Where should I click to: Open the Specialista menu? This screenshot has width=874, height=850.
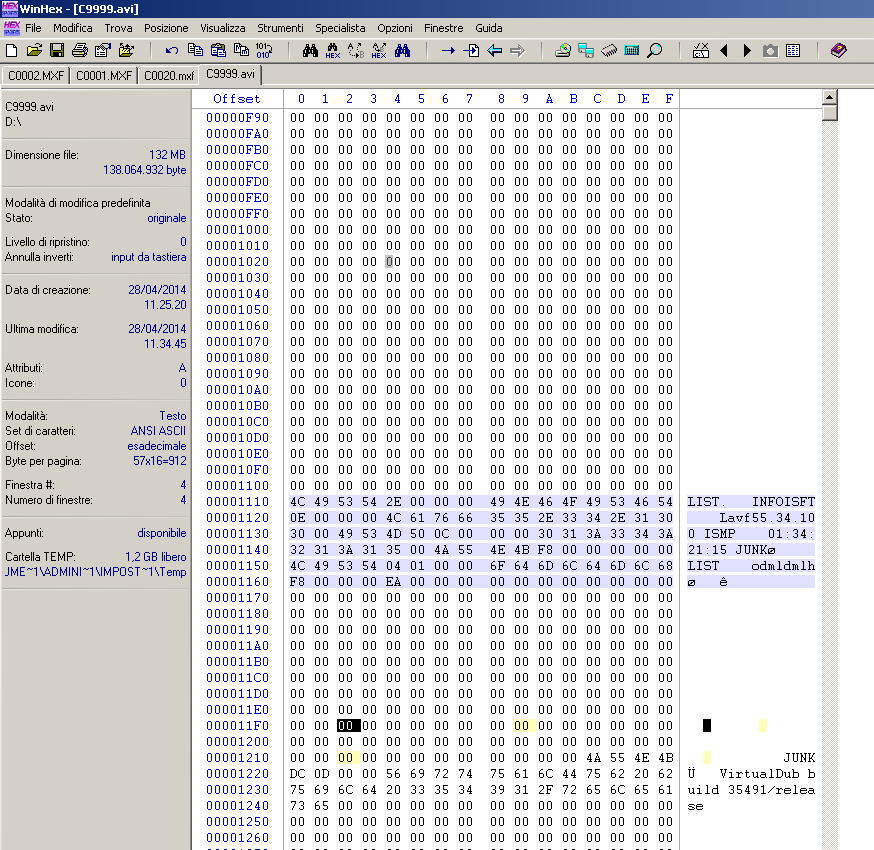point(340,28)
